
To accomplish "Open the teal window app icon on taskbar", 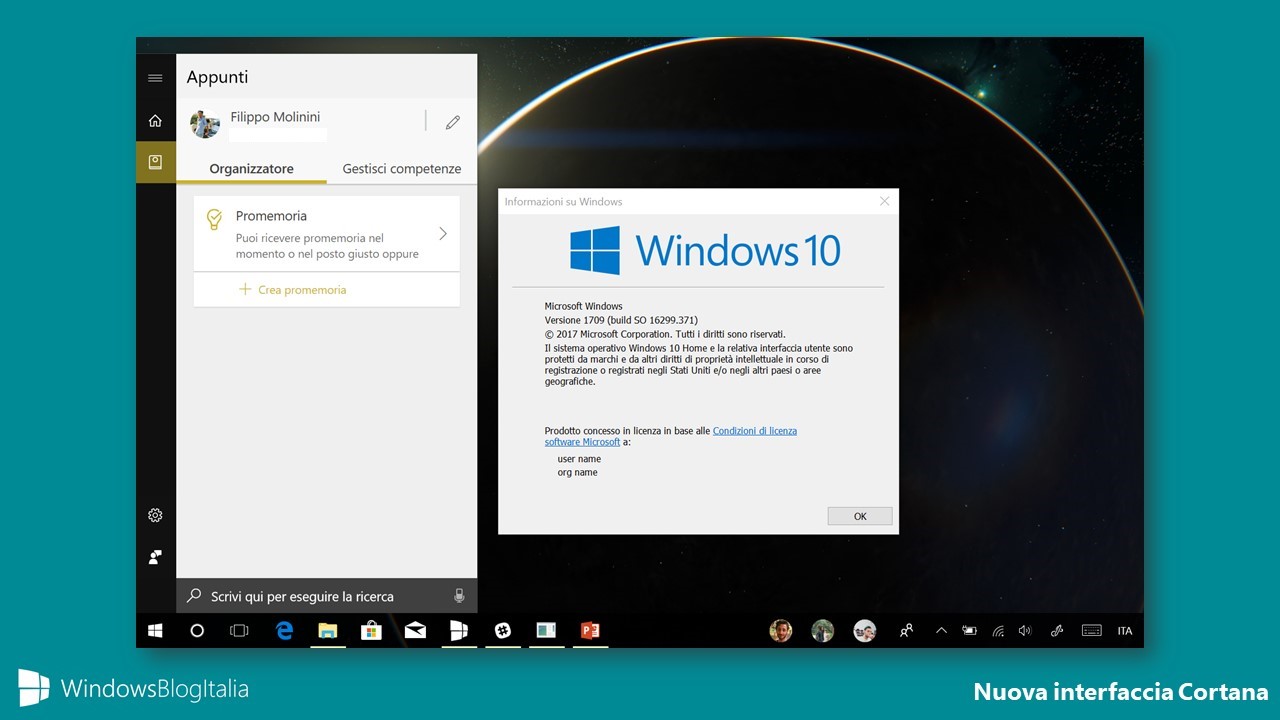I will tap(545, 631).
